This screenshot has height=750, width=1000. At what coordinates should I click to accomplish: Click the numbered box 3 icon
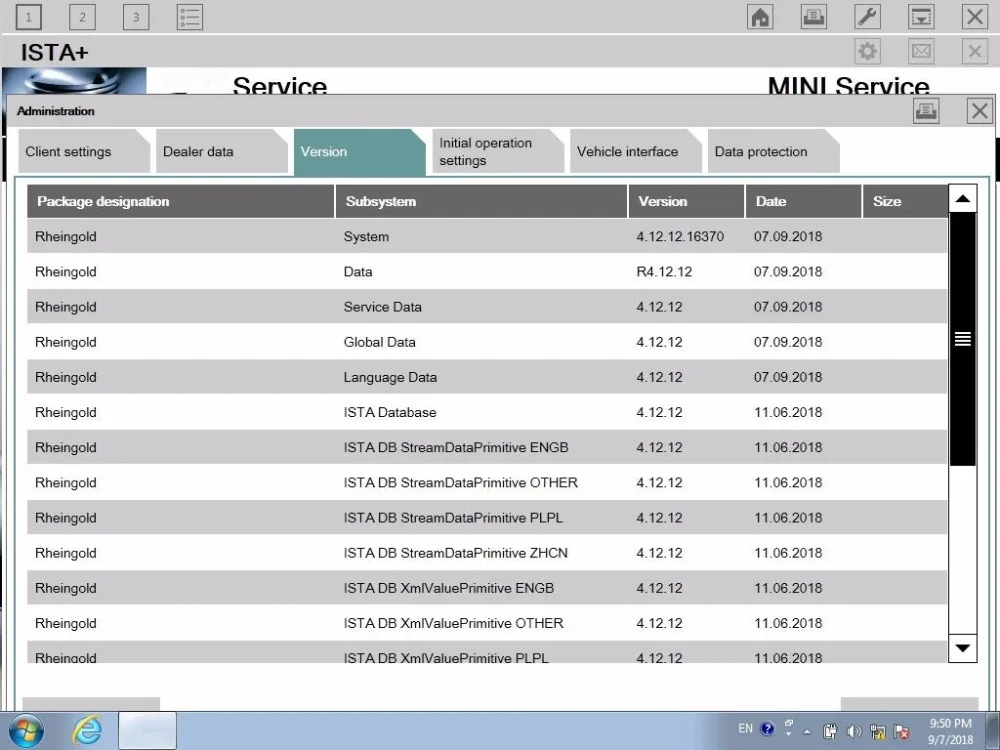(136, 17)
